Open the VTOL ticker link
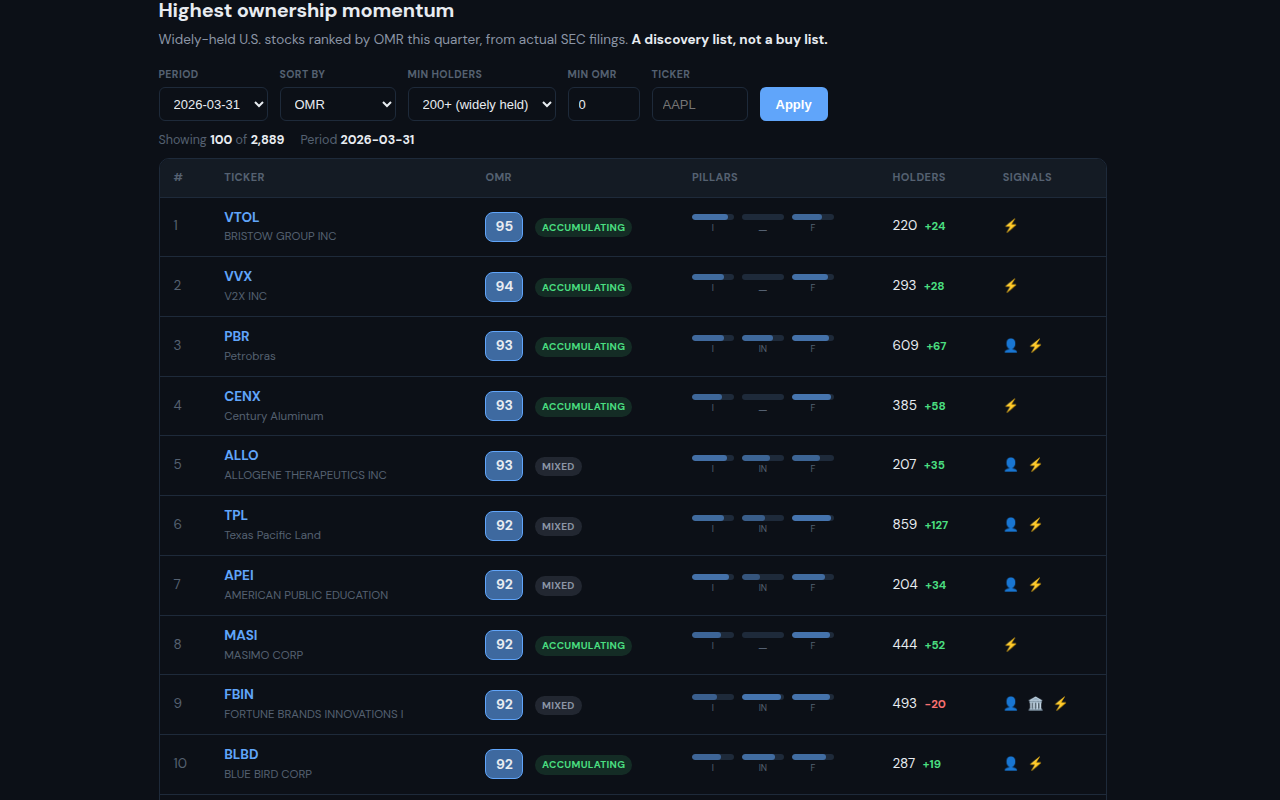 [x=241, y=217]
